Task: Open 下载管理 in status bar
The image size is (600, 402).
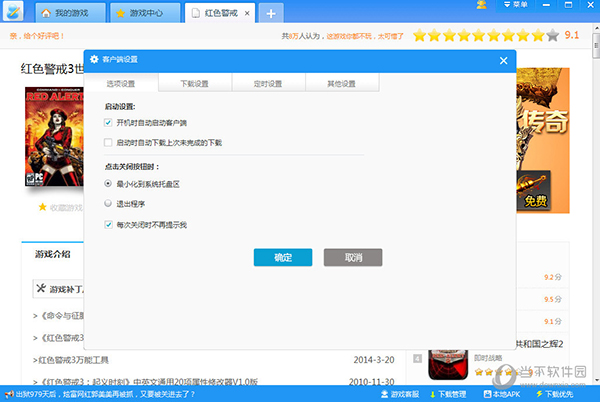Action: click(x=448, y=394)
